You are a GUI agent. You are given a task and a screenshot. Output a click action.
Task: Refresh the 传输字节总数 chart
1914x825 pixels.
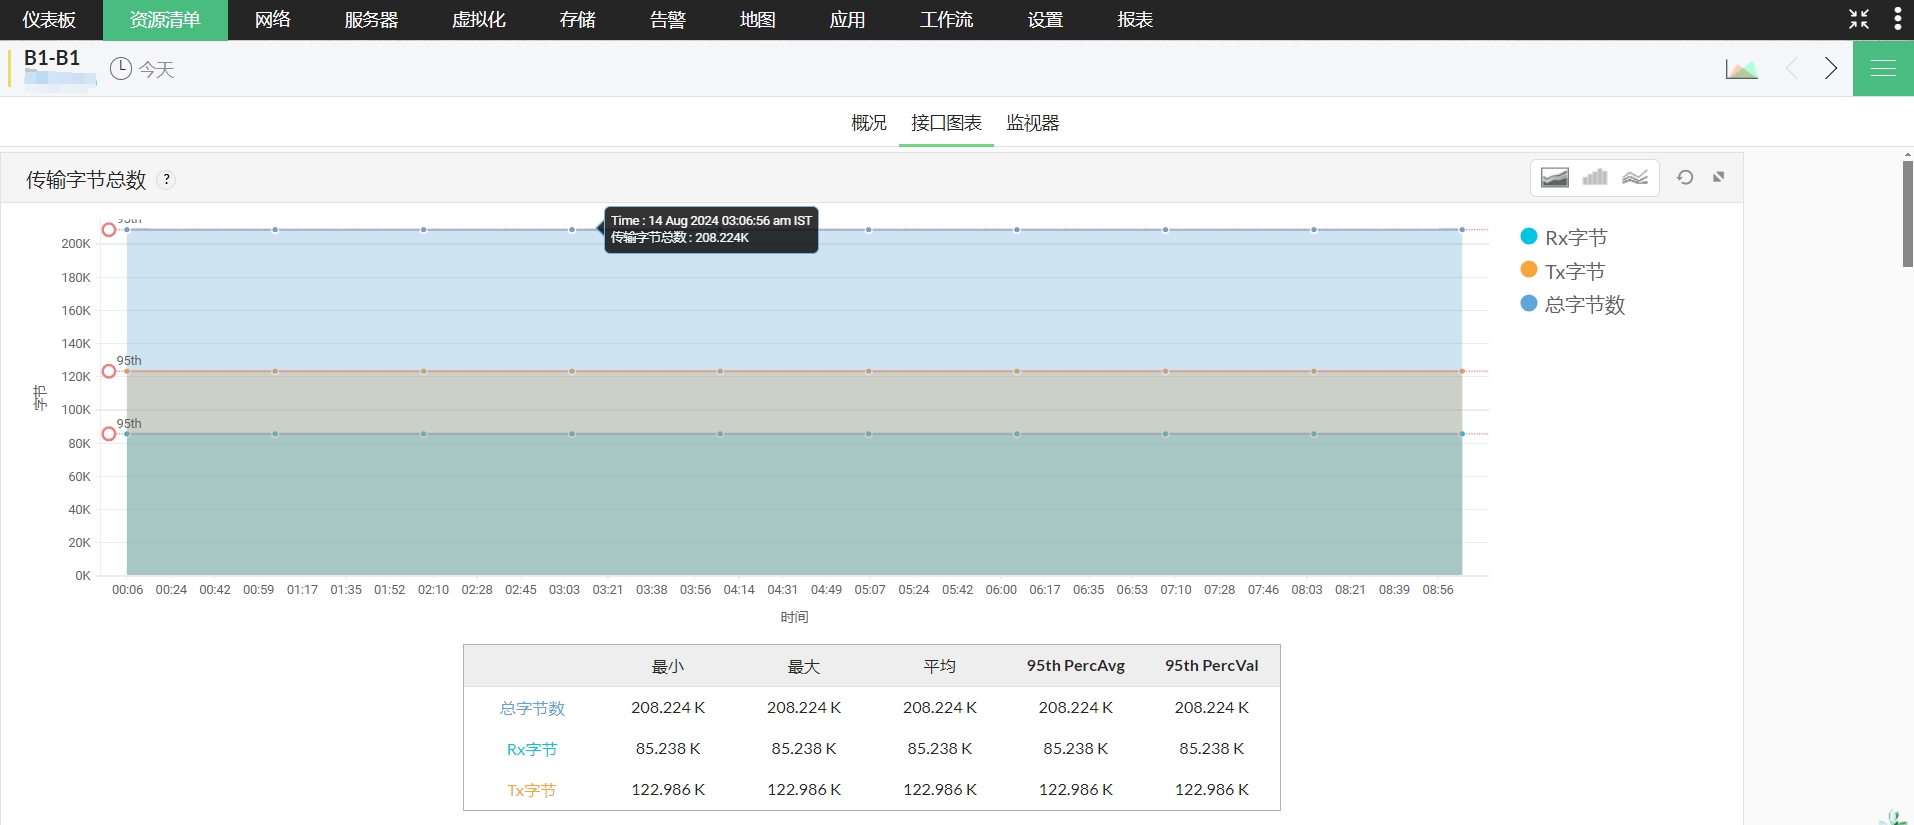(x=1685, y=177)
